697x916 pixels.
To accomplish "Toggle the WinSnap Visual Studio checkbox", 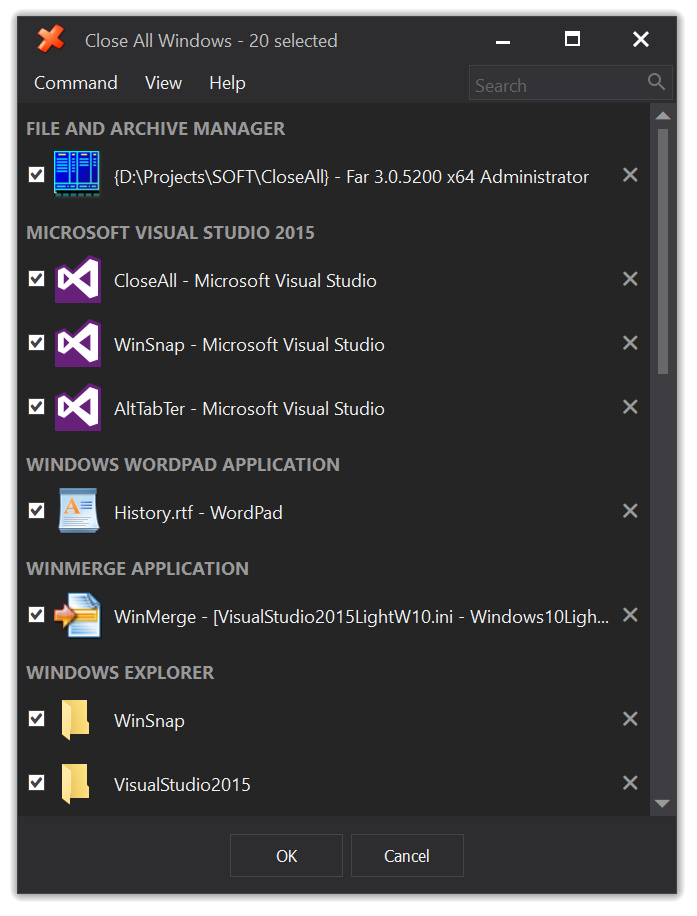I will 37,342.
